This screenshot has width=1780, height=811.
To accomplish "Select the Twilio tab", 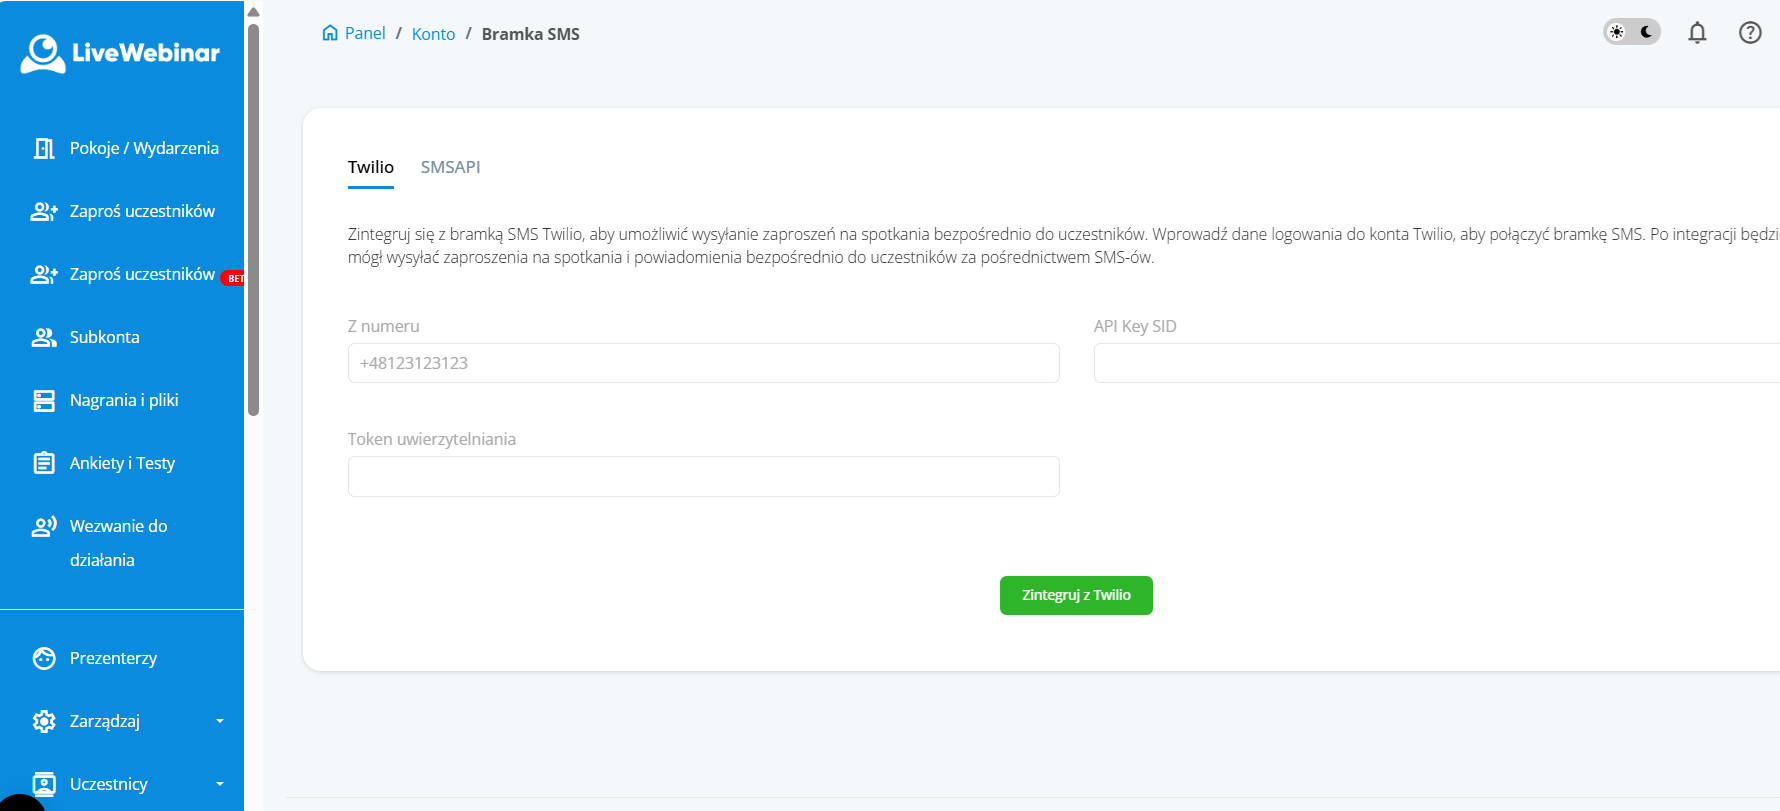I will click(370, 167).
